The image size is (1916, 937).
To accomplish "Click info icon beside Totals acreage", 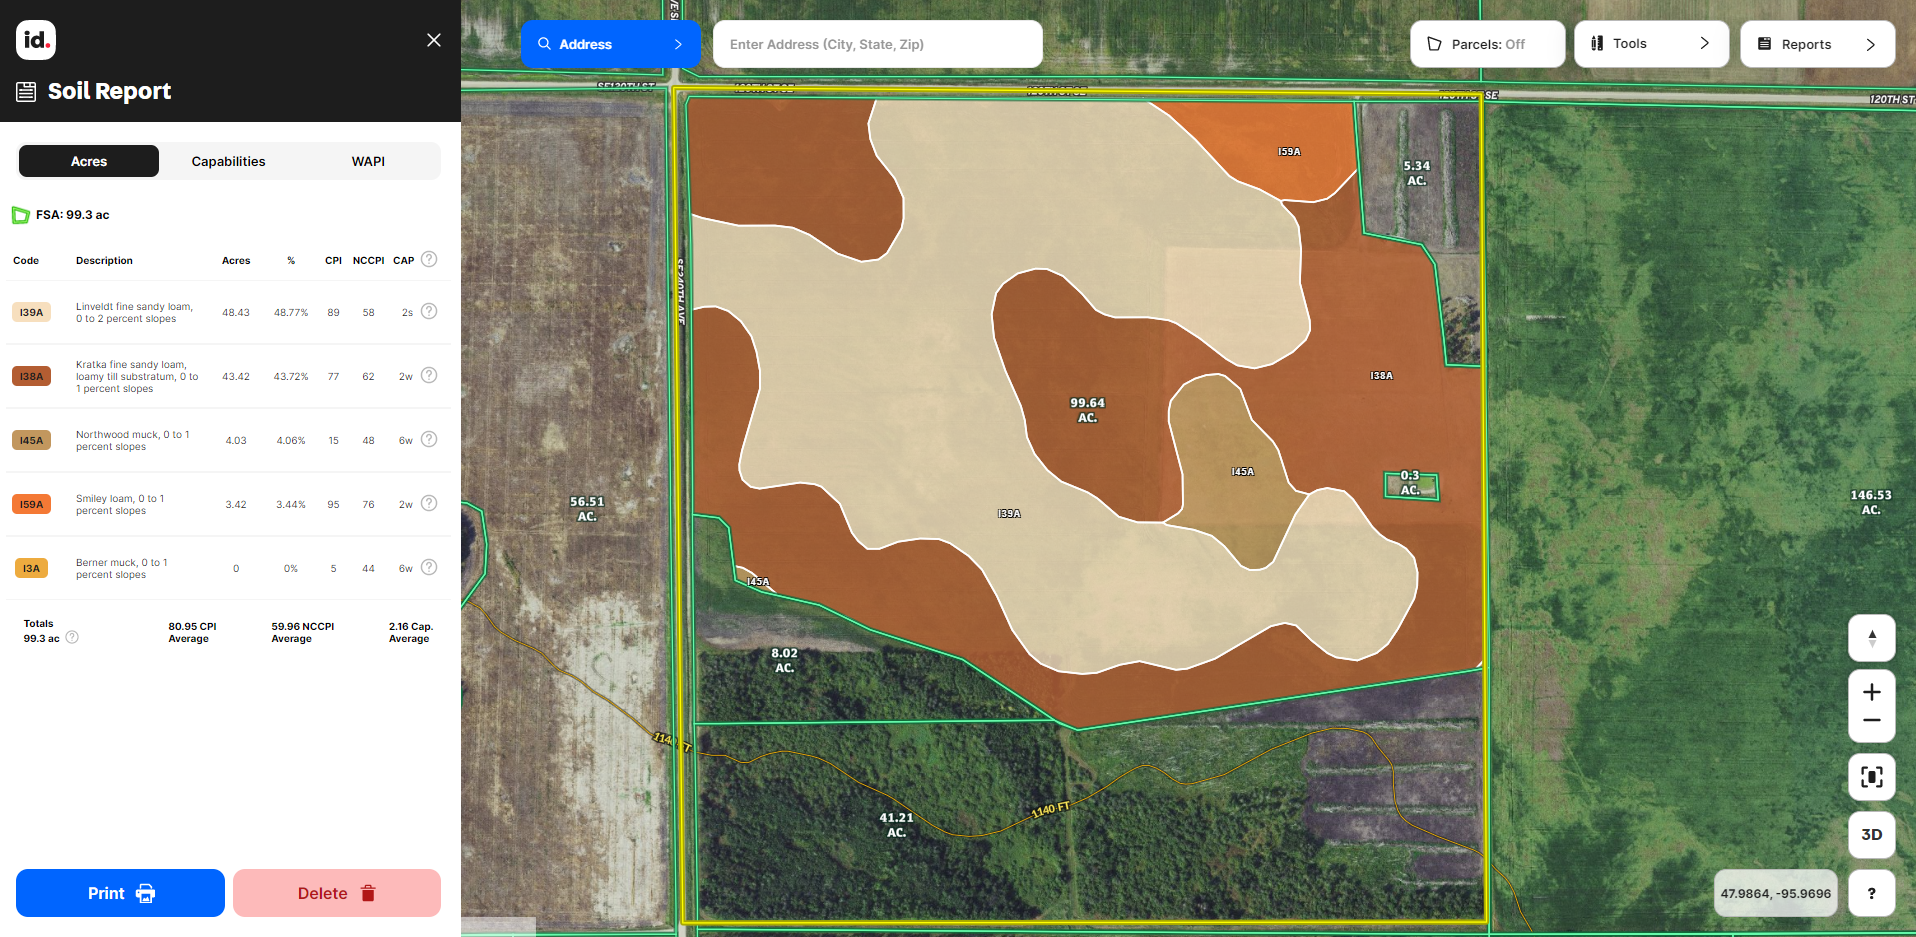I will (72, 637).
